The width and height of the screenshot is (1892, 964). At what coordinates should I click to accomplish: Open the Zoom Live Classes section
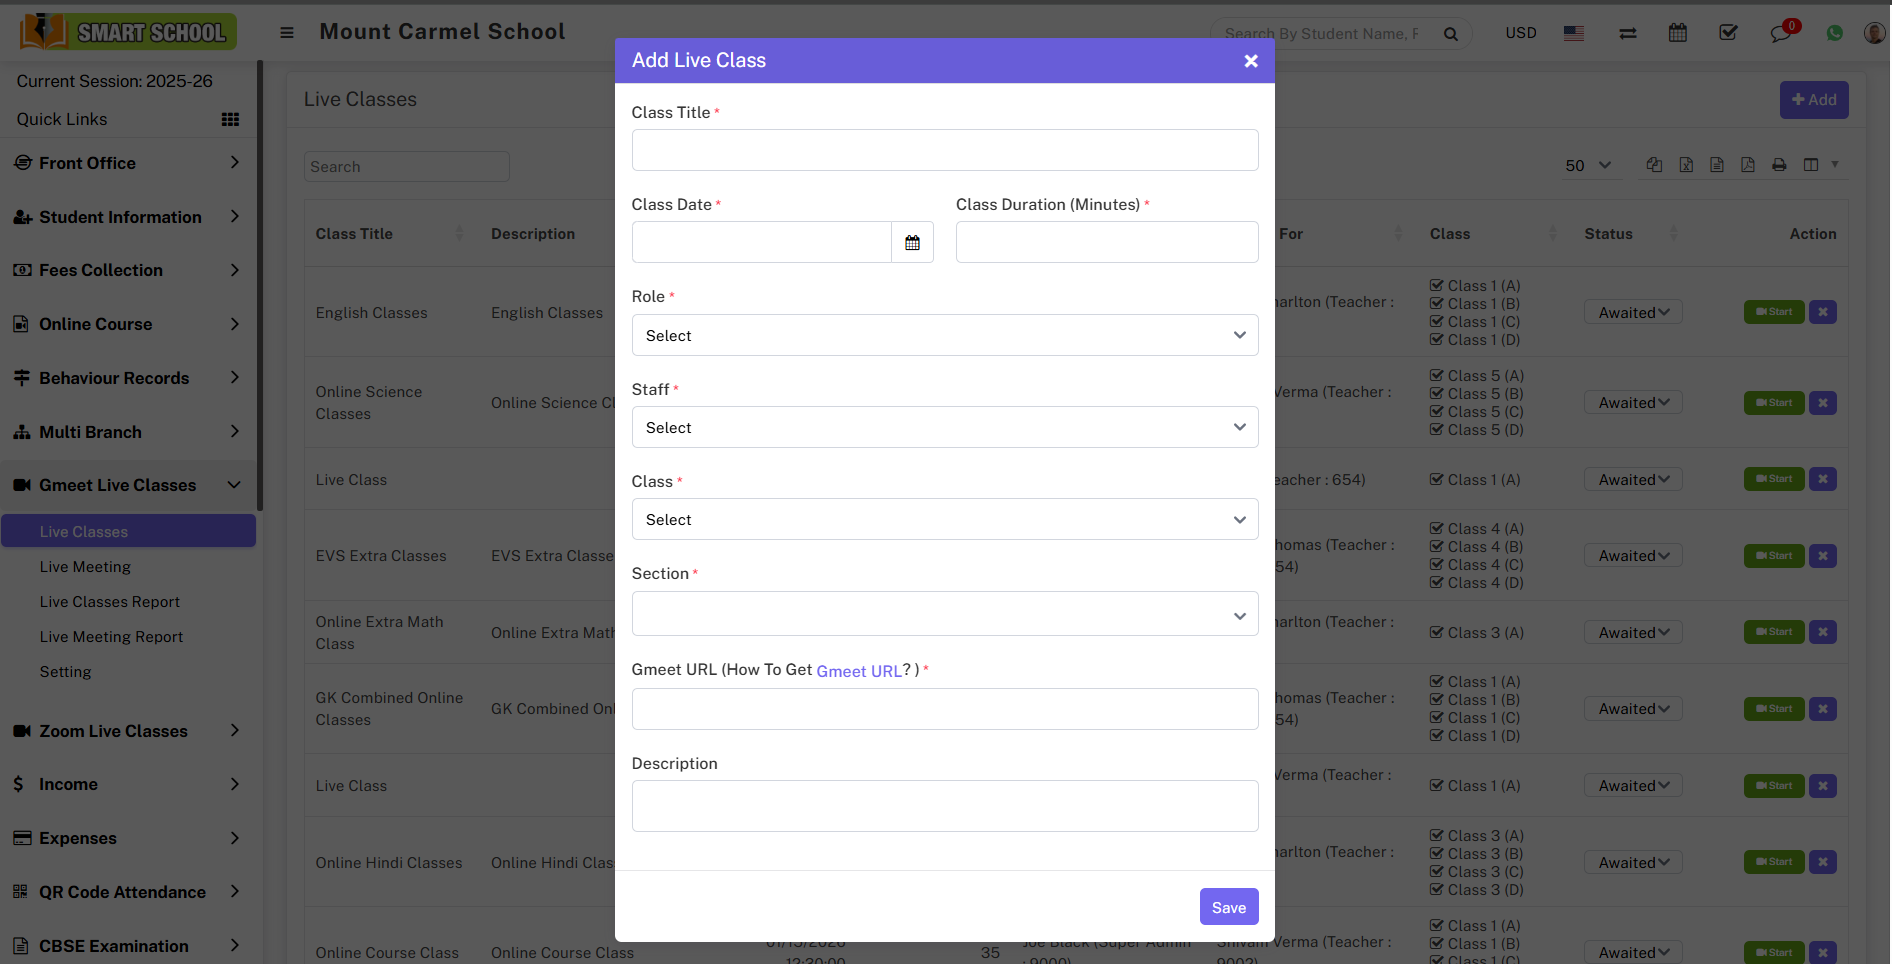(113, 731)
